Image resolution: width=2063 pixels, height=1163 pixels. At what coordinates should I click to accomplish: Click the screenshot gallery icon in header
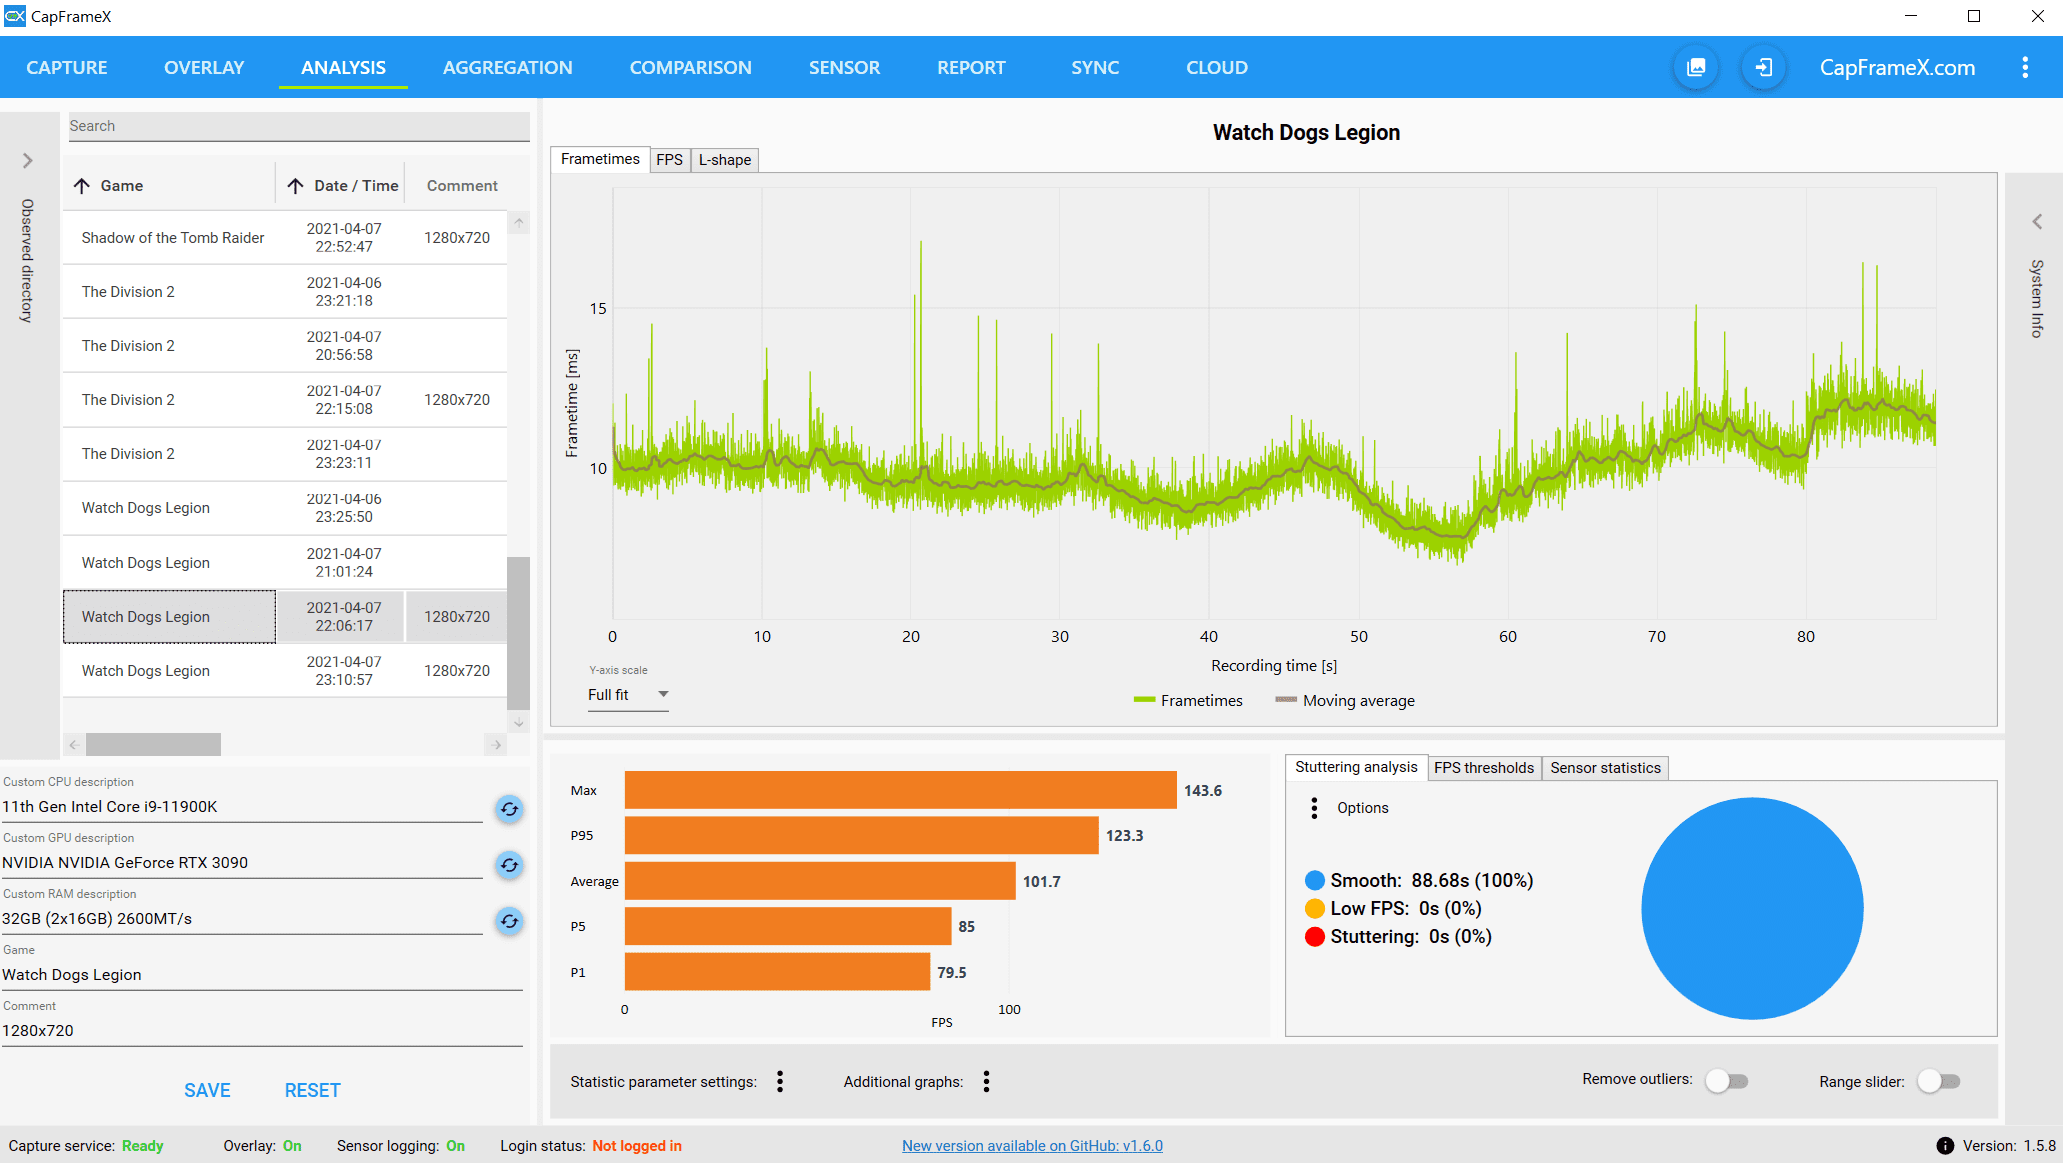pos(1696,67)
